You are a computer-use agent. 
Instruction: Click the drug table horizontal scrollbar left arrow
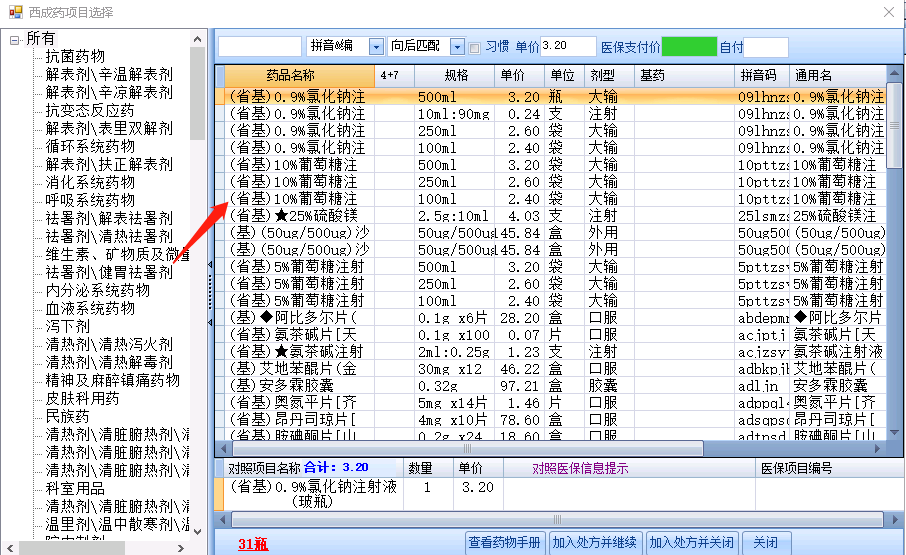pos(224,448)
